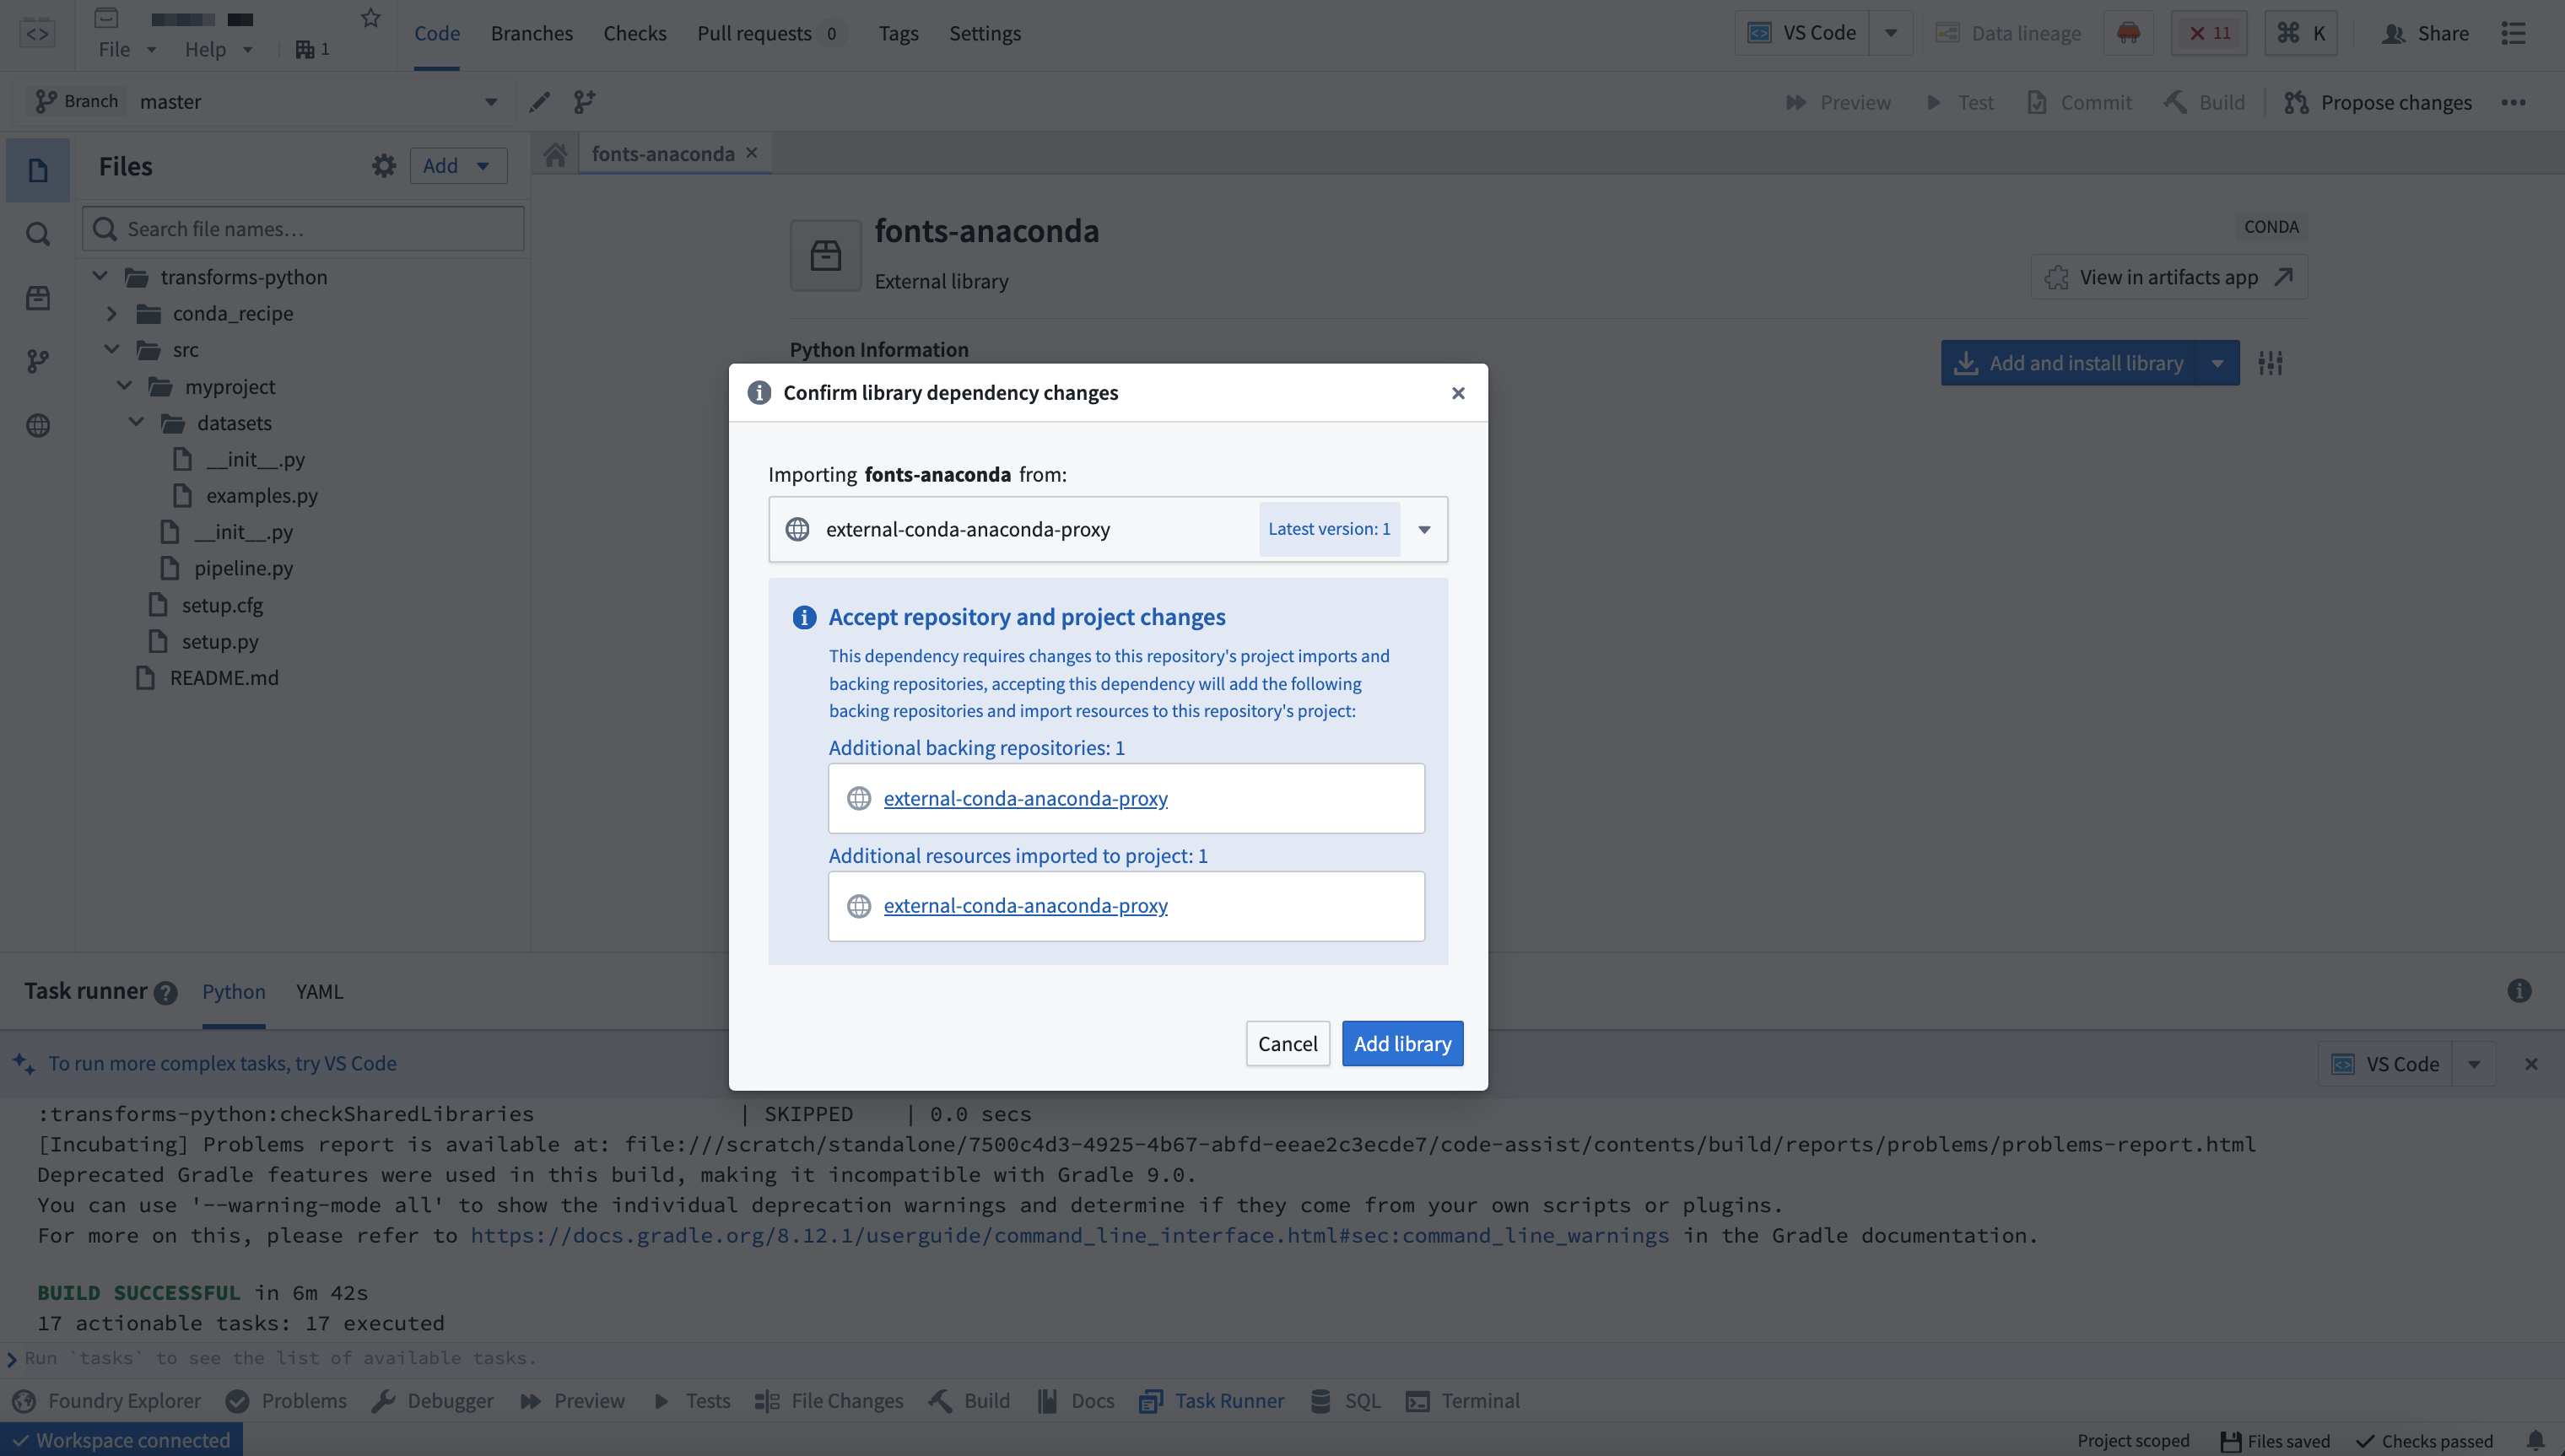Collapse the src folder
Viewport: 2565px width, 1456px height.
(x=112, y=349)
